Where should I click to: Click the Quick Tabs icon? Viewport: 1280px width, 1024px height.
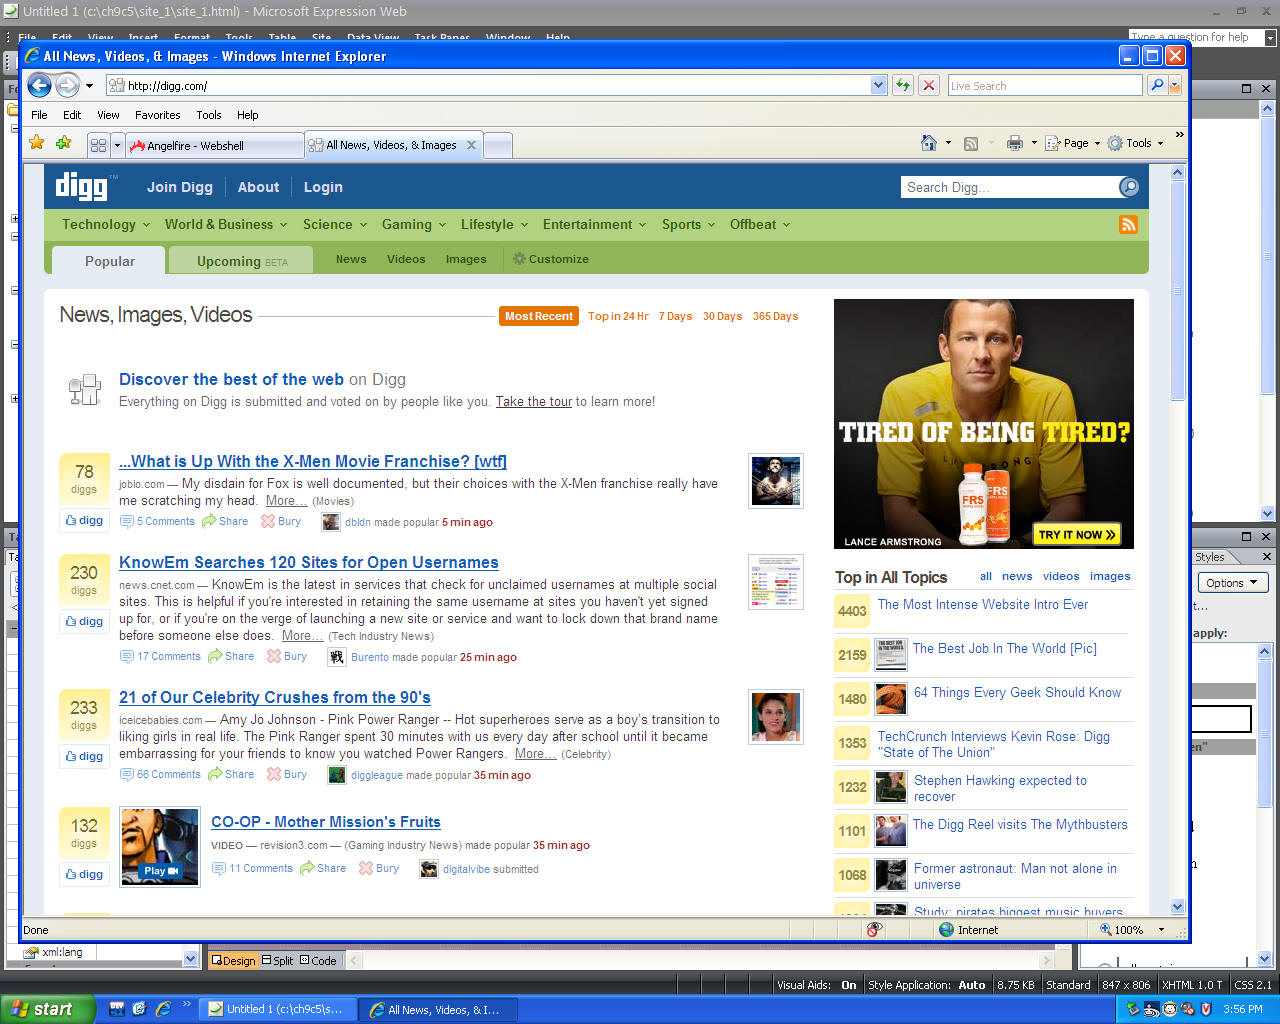click(98, 145)
